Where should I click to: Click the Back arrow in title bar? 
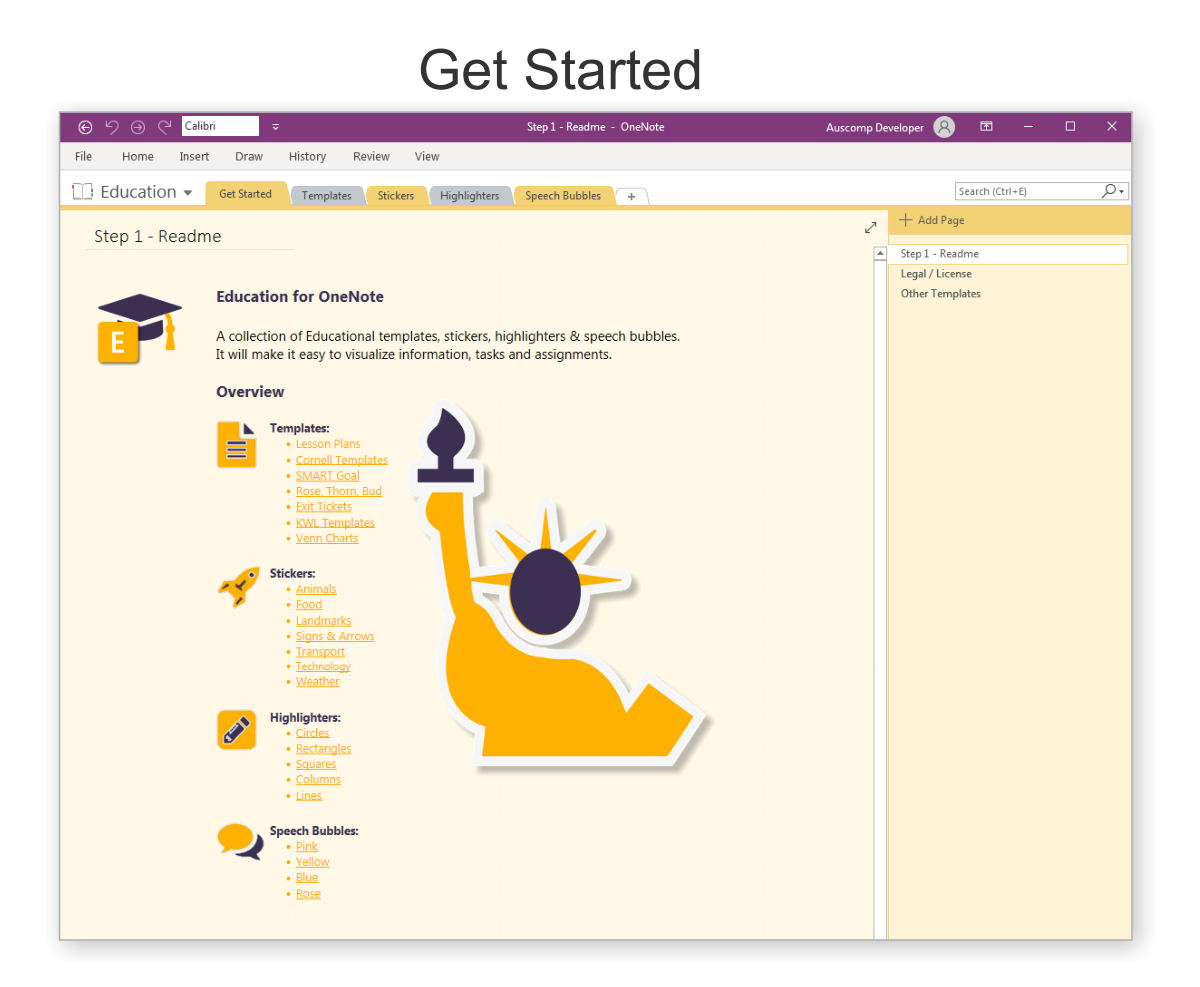(85, 127)
